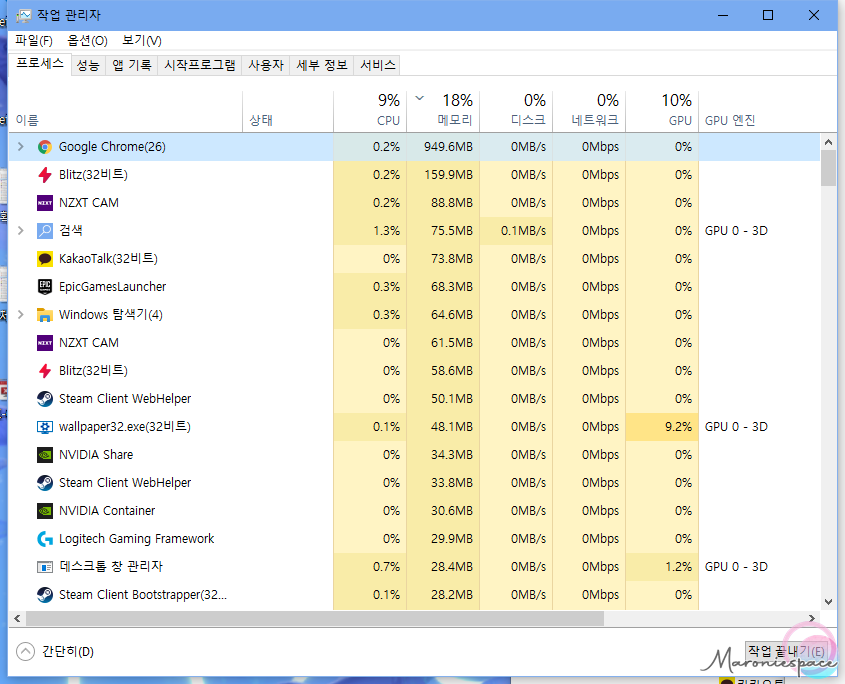The width and height of the screenshot is (845, 684).
Task: Open the 파일(F) menu
Action: (33, 40)
